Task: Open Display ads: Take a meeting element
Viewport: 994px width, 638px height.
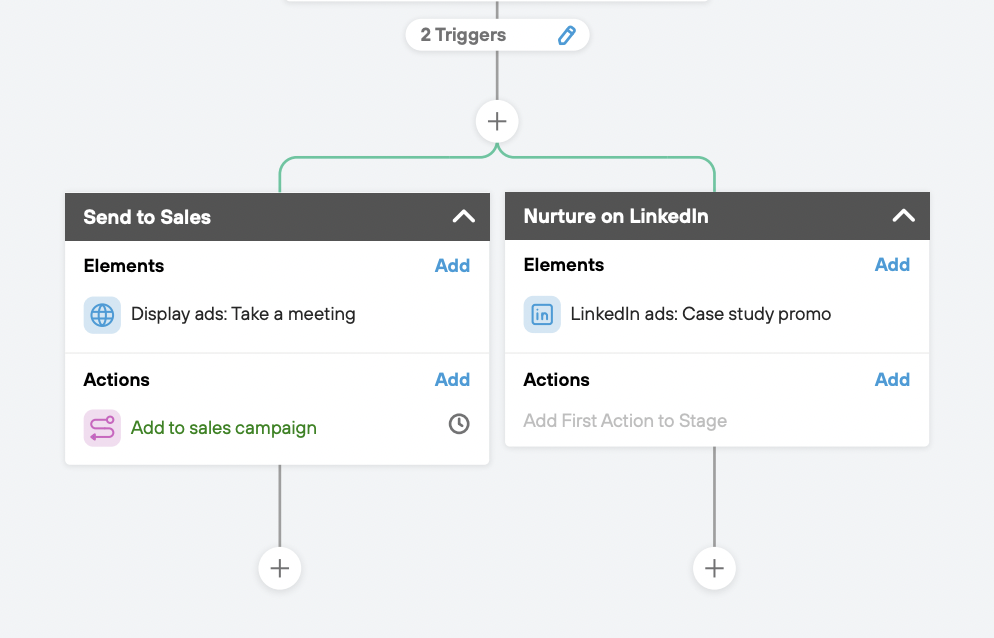Action: [x=243, y=314]
